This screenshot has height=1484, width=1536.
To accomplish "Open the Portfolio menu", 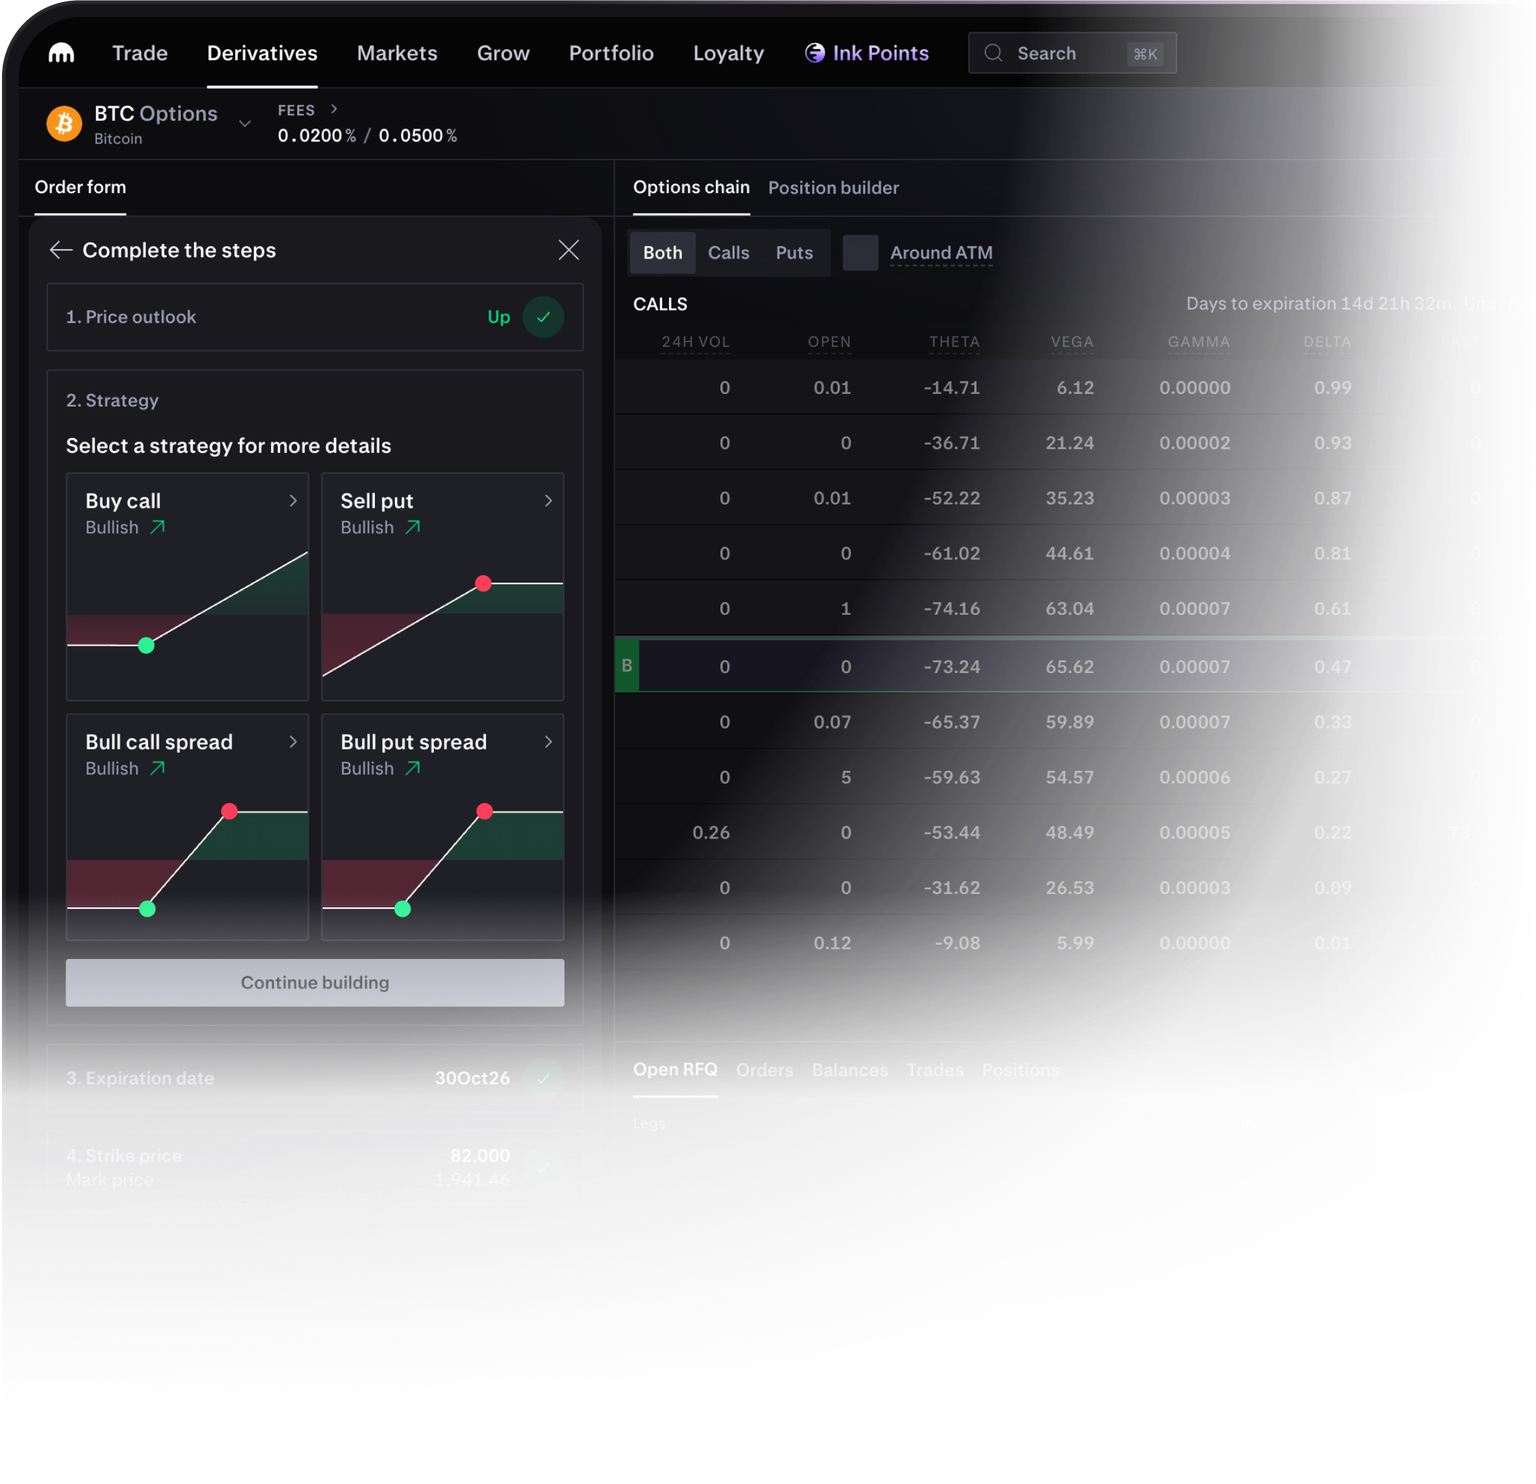I will [x=611, y=53].
